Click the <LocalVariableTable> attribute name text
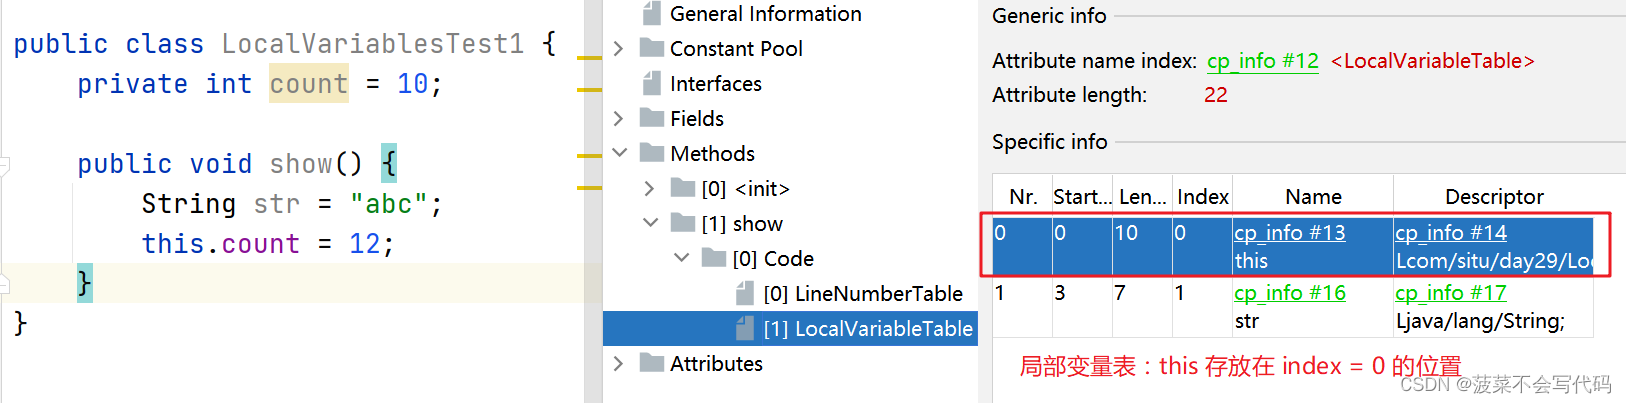1626x403 pixels. tap(1432, 61)
